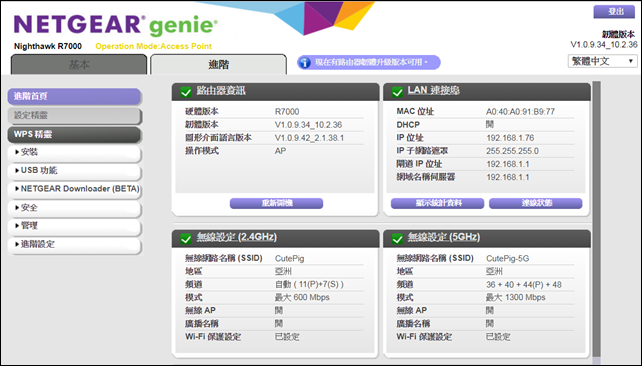Select 設定精靈 in the sidebar
Image resolution: width=642 pixels, height=366 pixels.
[75, 116]
